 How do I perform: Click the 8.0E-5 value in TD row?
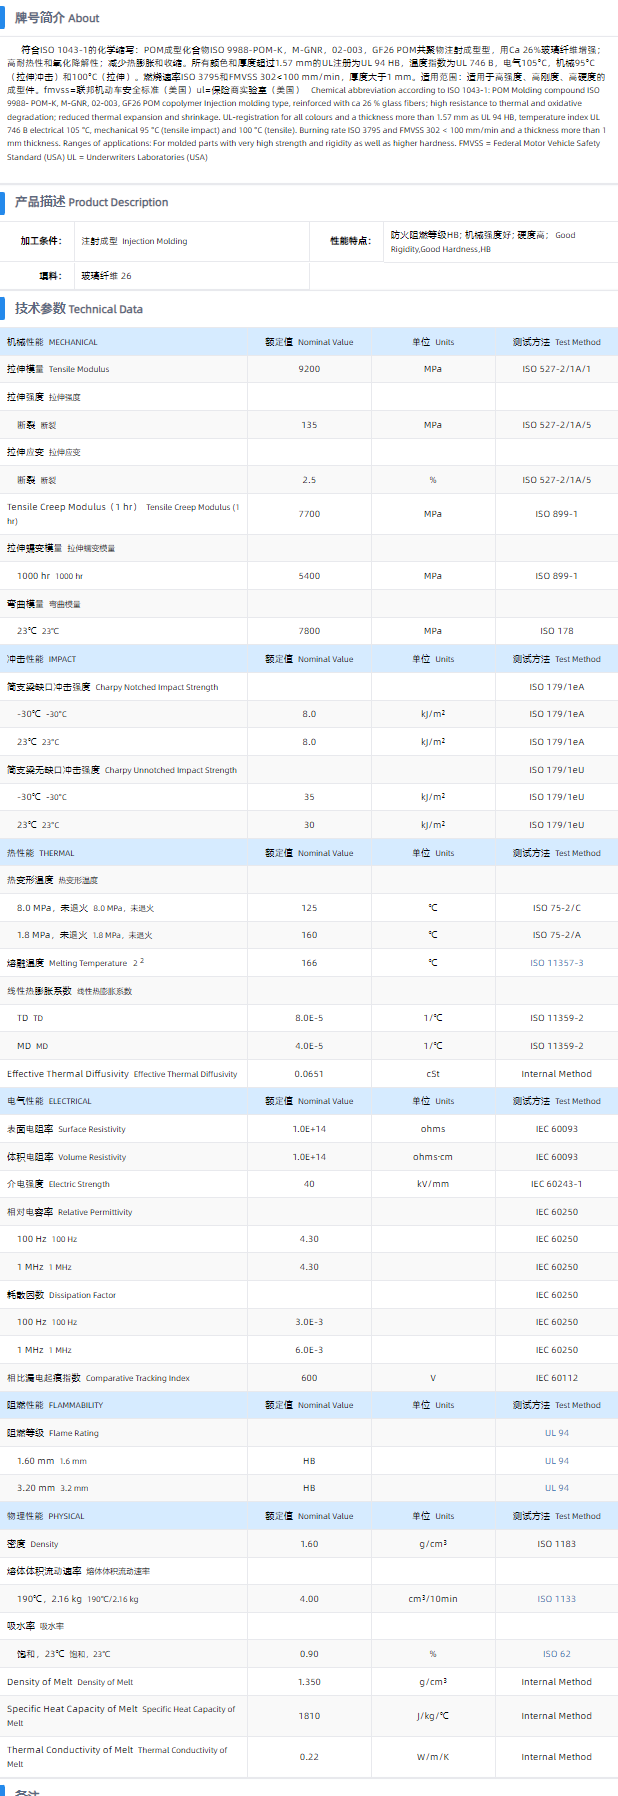pos(309,1018)
